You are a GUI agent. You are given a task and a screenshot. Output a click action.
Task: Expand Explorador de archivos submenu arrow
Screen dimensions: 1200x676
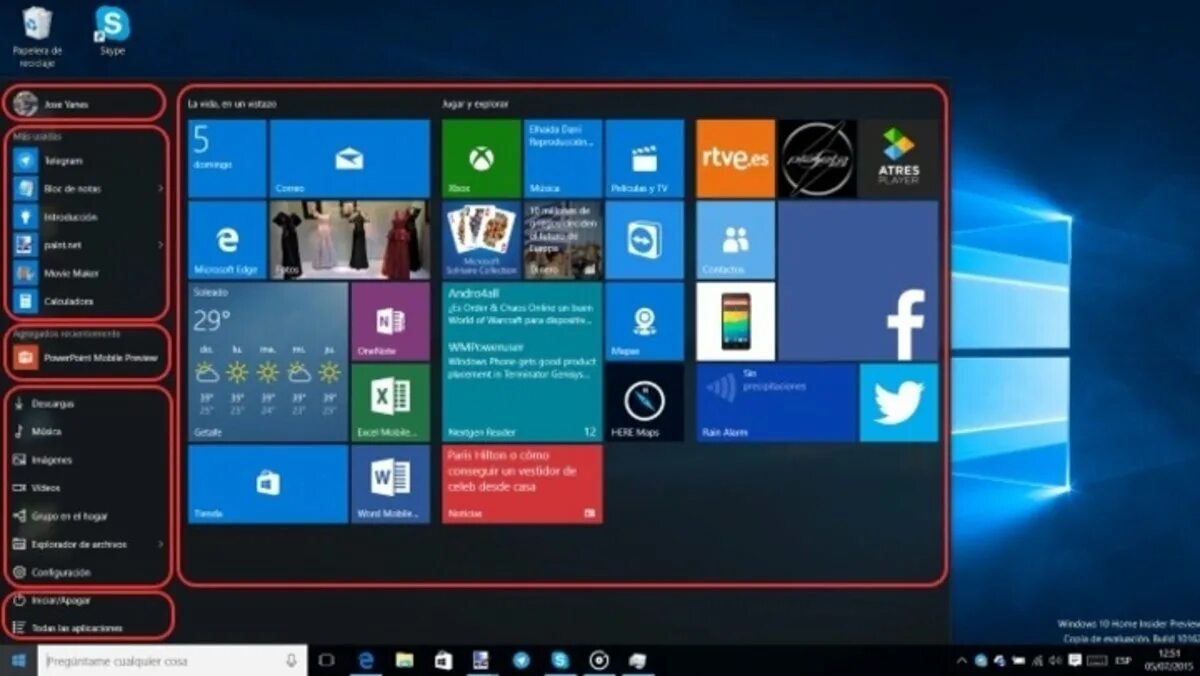pos(160,544)
